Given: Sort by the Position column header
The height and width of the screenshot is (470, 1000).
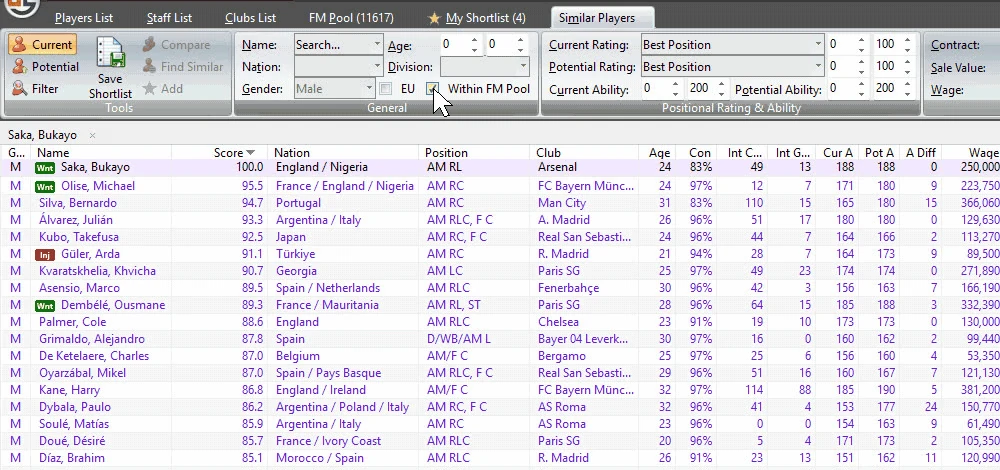Looking at the screenshot, I should (x=474, y=153).
